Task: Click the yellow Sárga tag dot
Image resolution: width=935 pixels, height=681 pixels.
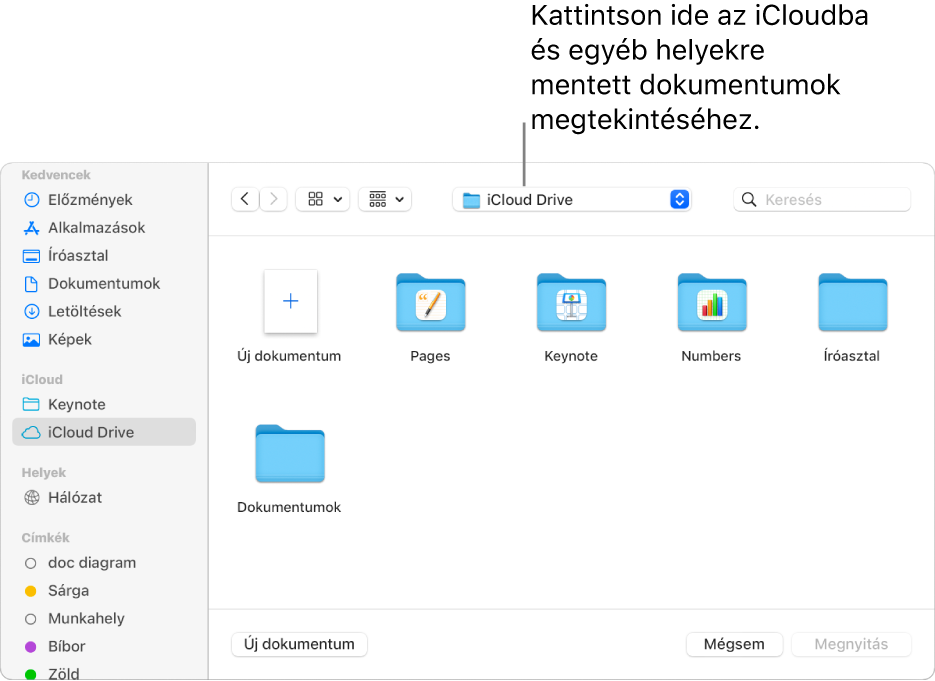Action: (30, 591)
